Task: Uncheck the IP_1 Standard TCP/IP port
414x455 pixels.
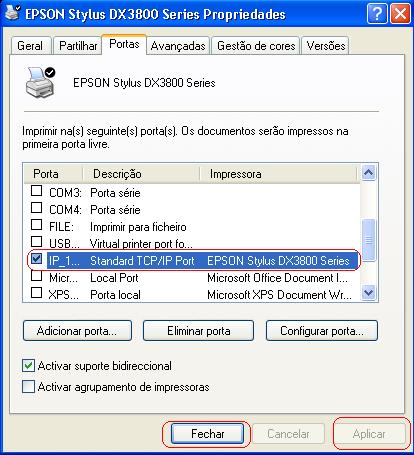Action: 36,259
